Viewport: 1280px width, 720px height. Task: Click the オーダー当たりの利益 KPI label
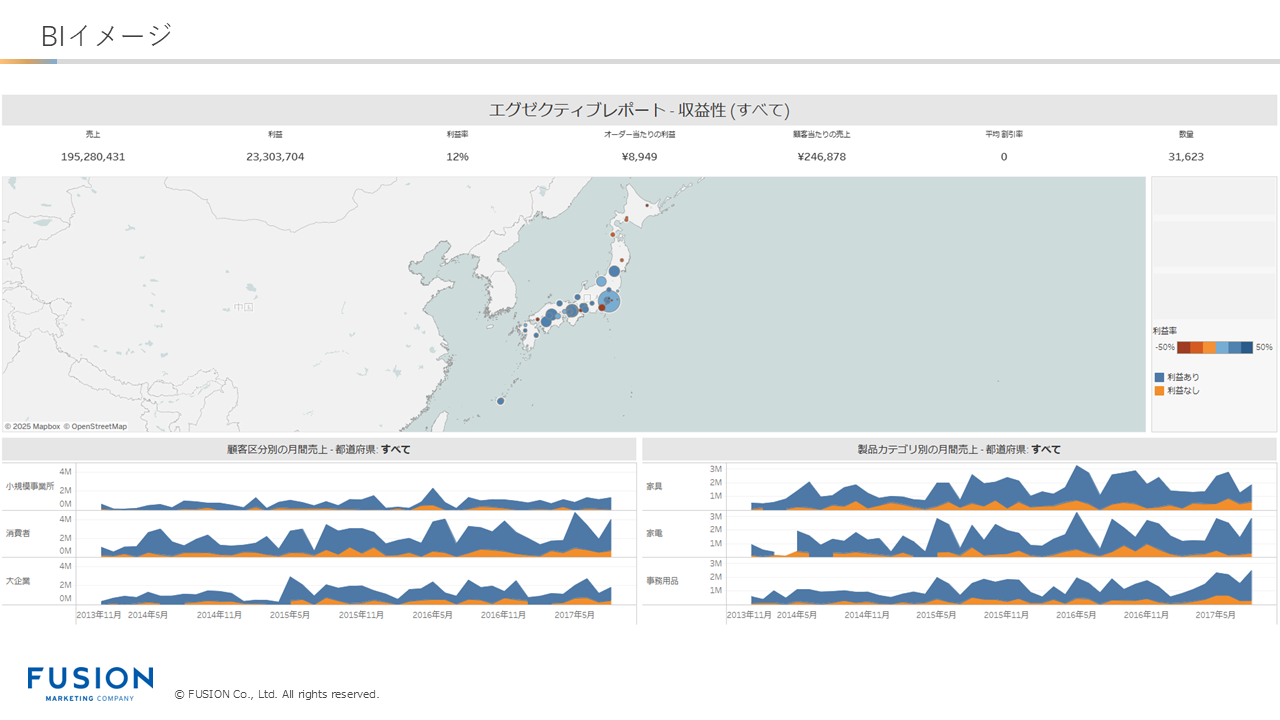tap(639, 134)
